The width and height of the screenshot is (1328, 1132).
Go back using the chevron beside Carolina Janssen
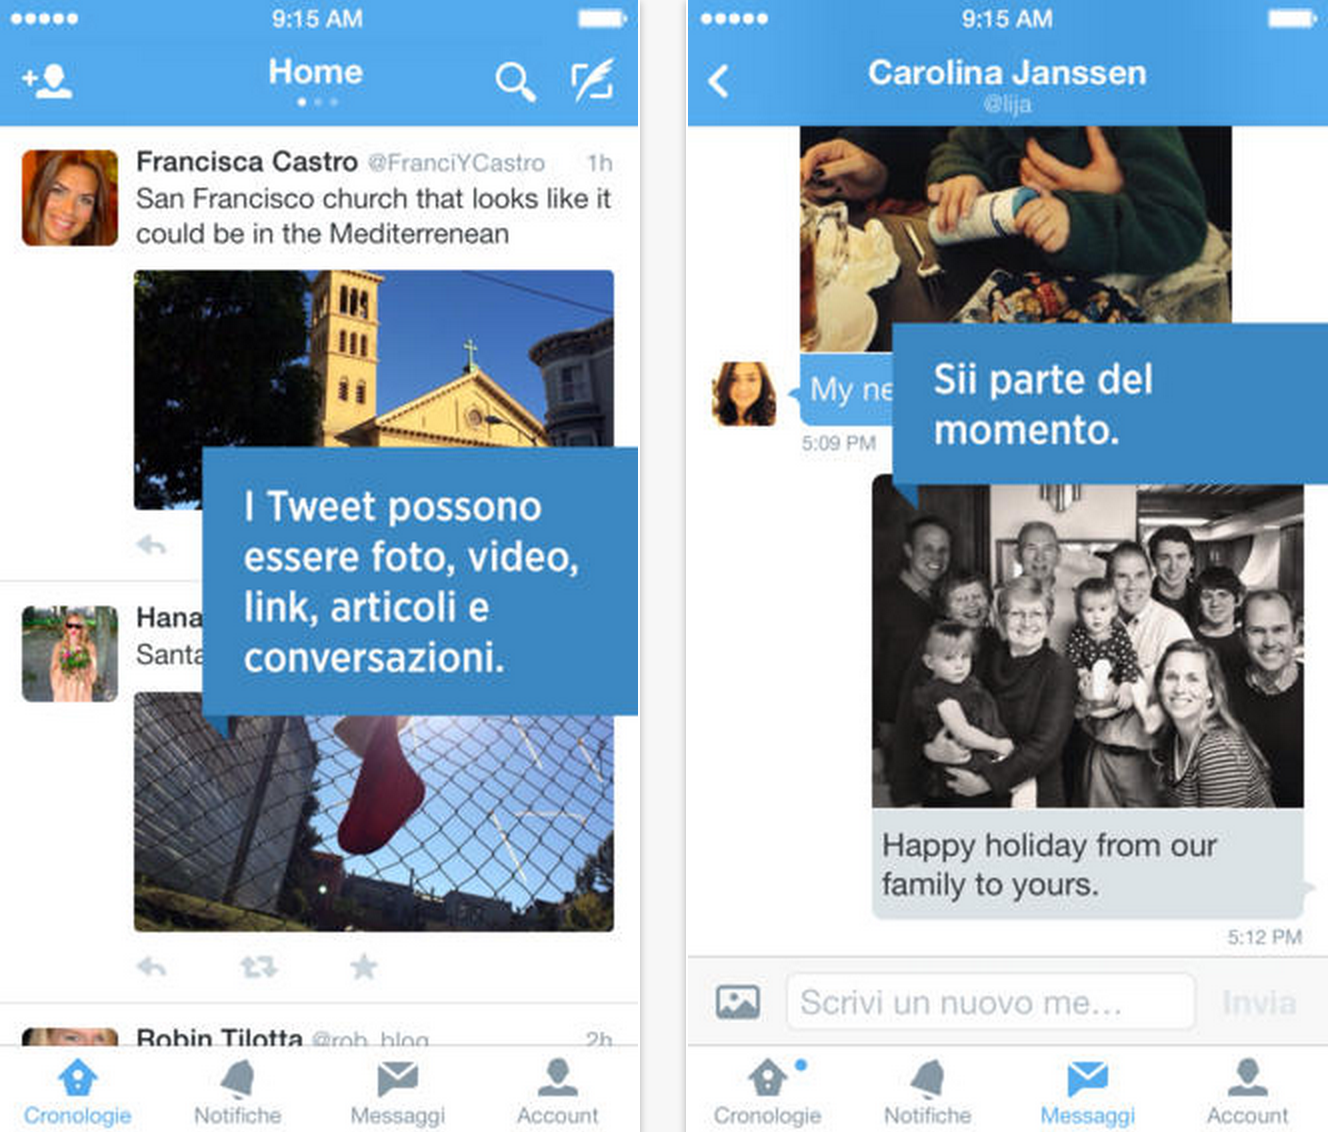[x=718, y=81]
